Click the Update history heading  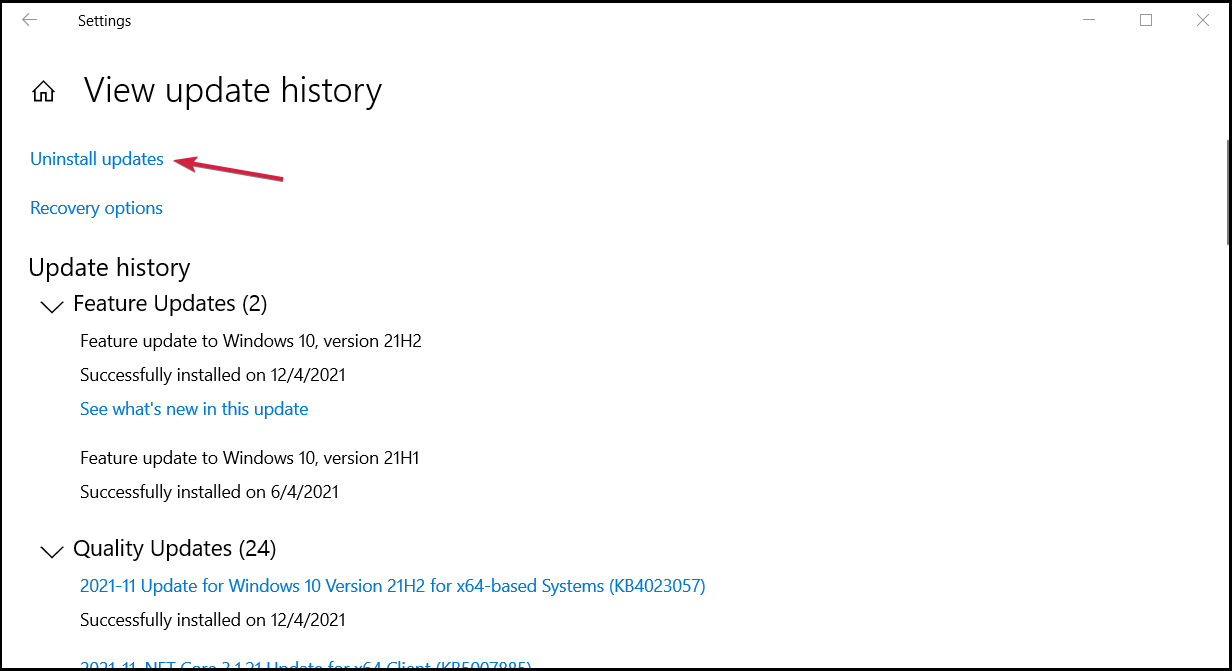109,268
